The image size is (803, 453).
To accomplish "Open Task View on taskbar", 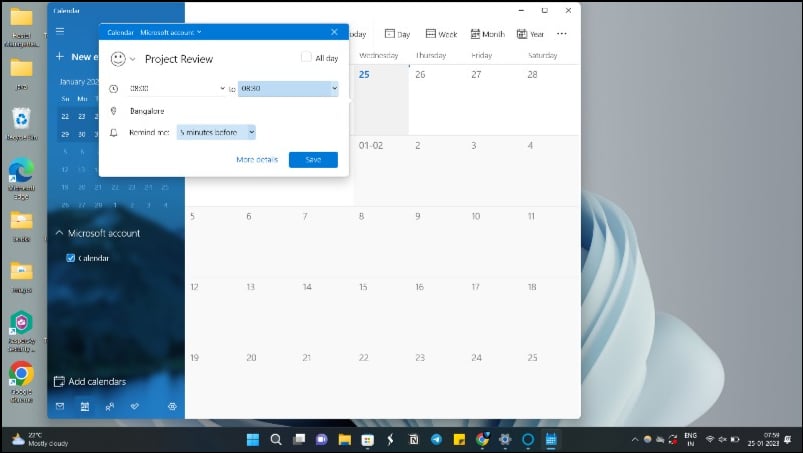I will click(299, 440).
